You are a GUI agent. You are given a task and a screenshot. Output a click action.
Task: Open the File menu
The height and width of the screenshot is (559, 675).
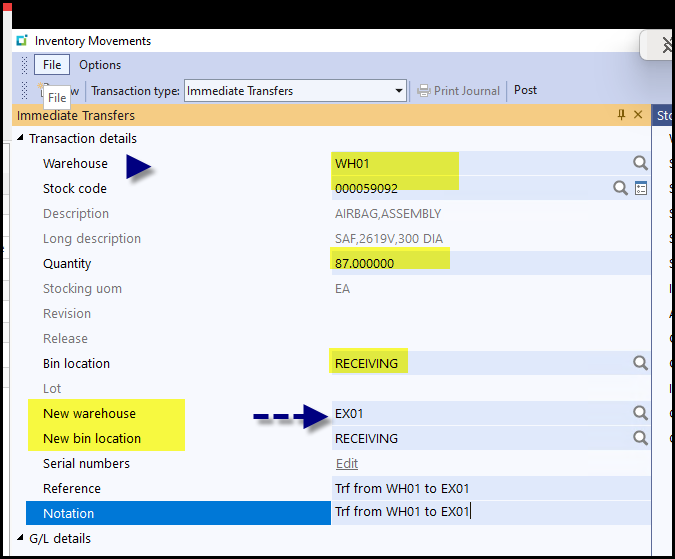52,65
